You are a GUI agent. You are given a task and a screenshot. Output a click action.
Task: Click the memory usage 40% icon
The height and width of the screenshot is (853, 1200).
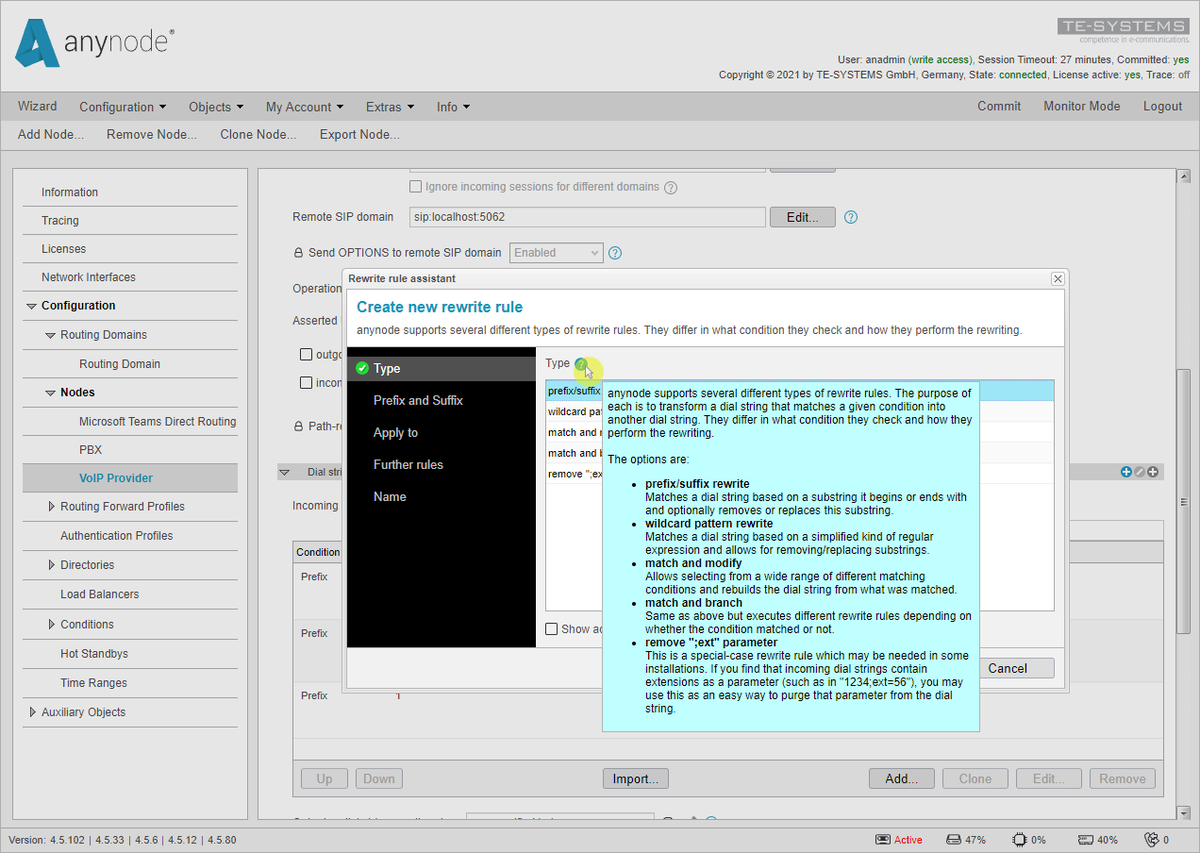(1085, 840)
